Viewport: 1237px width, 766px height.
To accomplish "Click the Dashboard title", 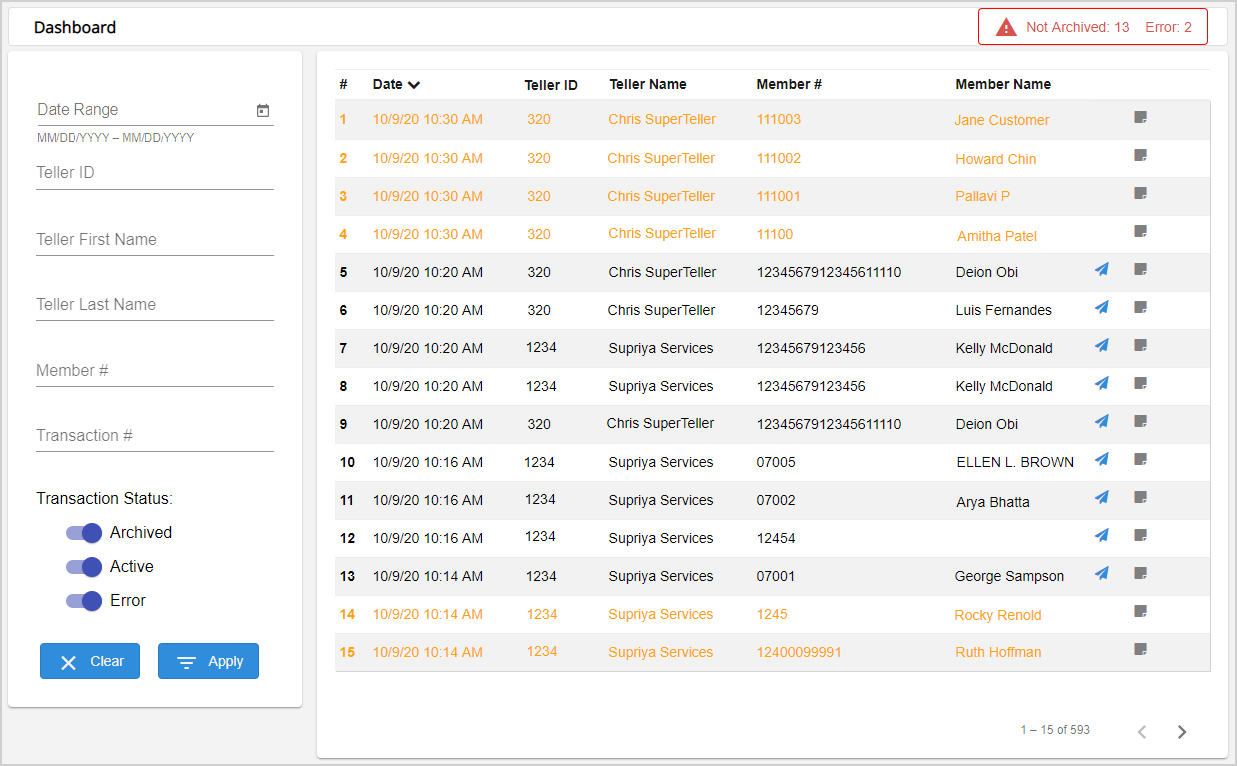I will pyautogui.click(x=75, y=27).
